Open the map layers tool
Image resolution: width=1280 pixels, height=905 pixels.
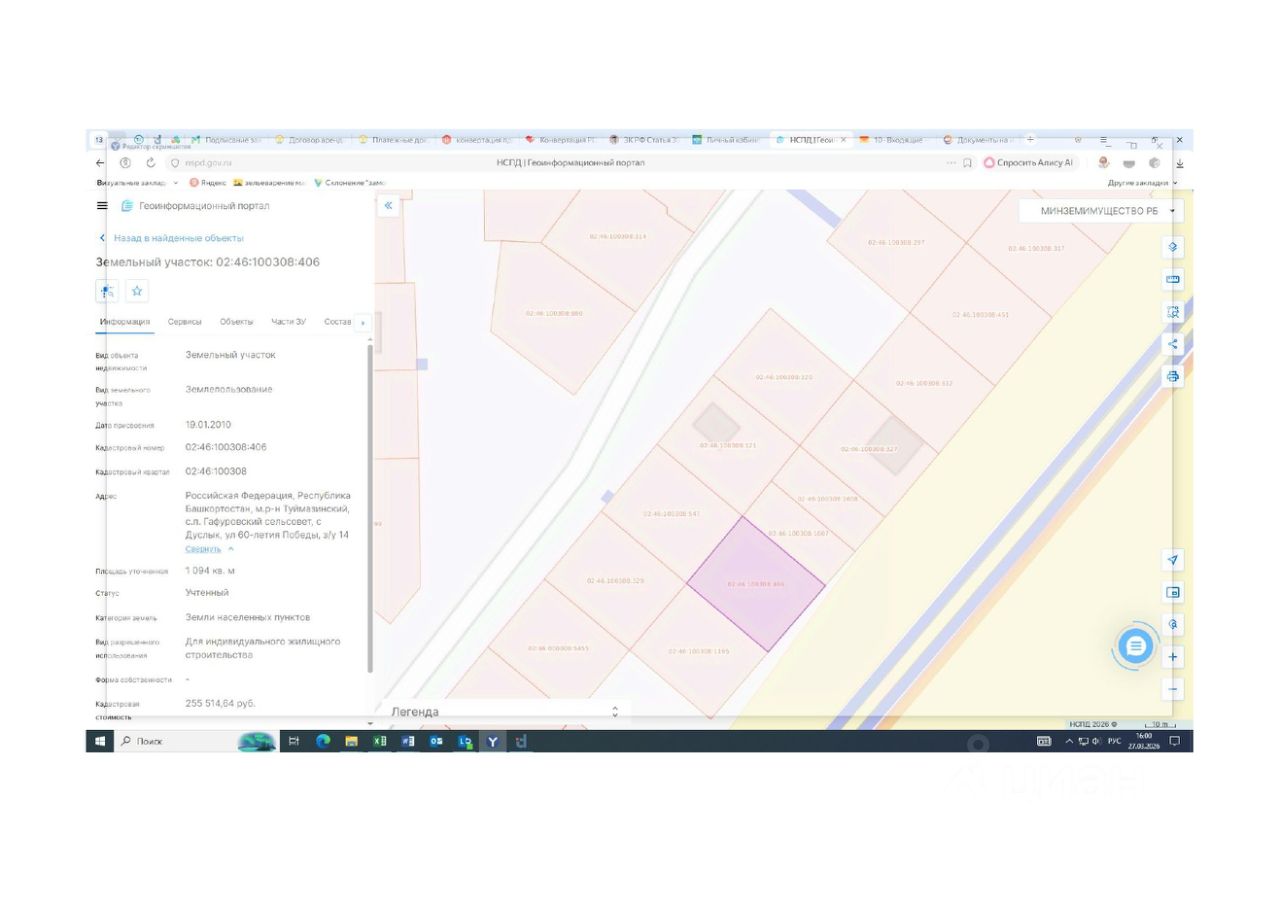click(x=1173, y=247)
